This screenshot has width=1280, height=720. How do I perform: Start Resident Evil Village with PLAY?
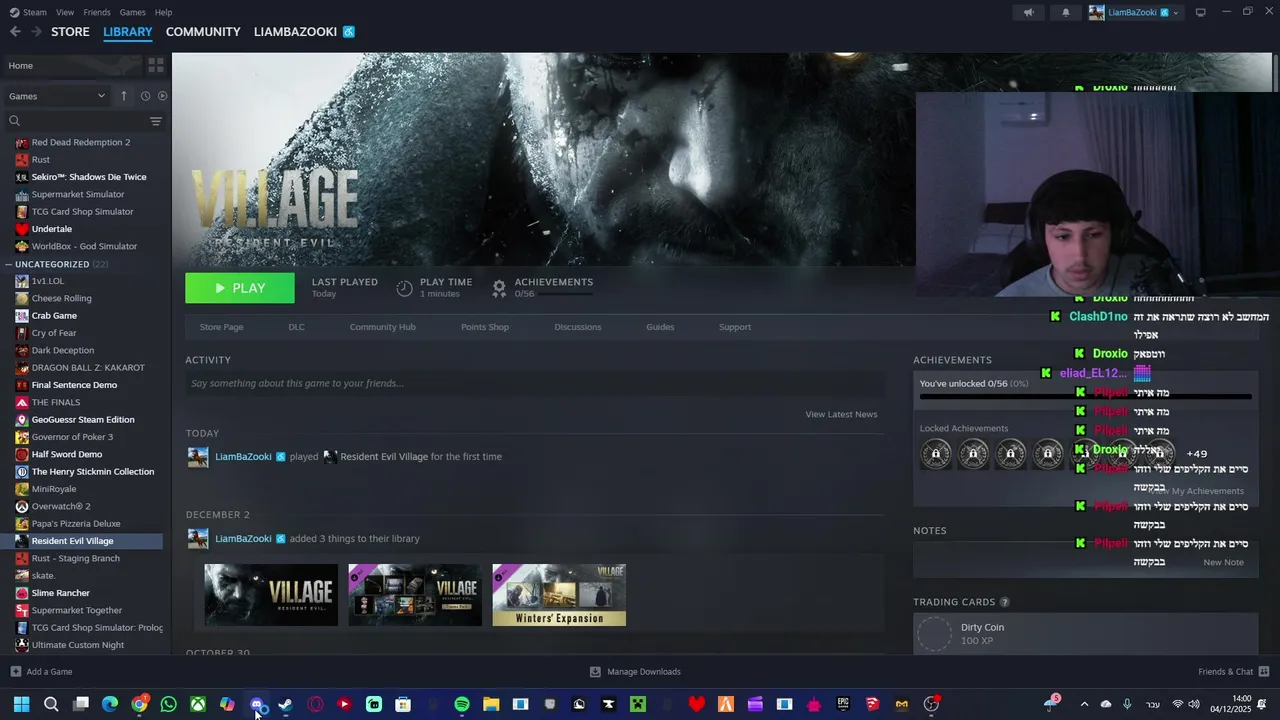click(x=240, y=288)
